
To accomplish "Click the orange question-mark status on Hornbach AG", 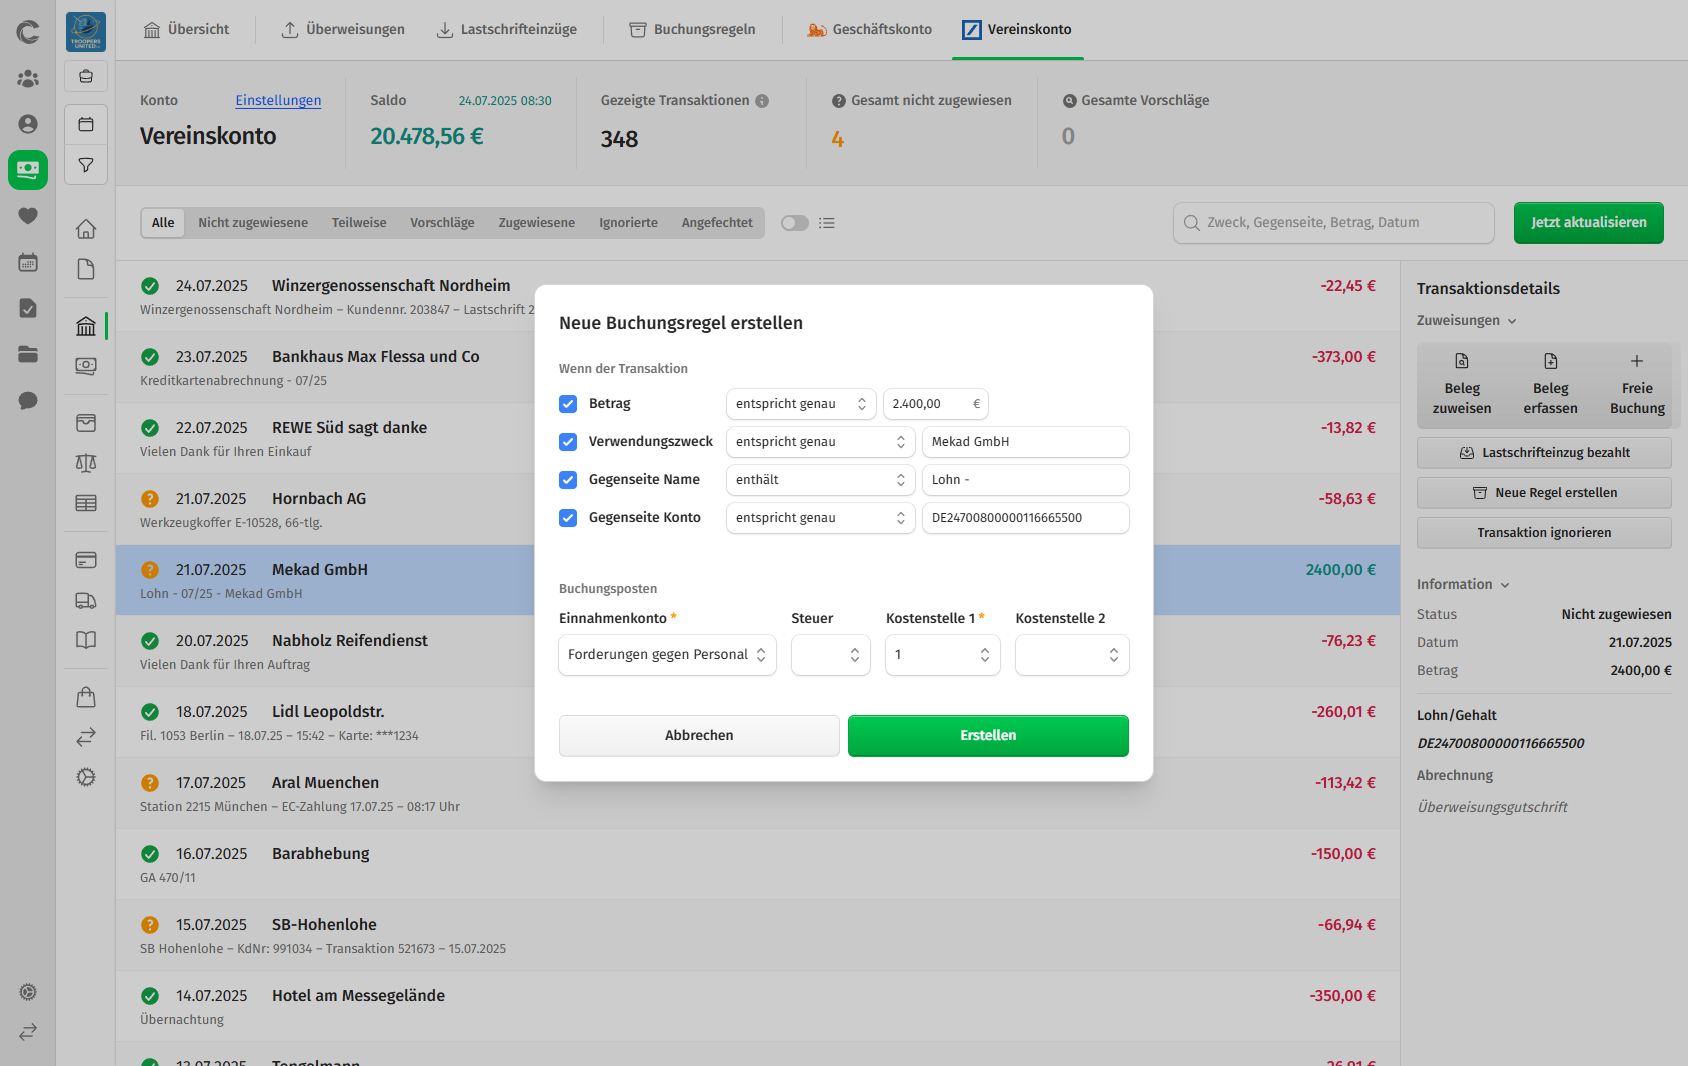I will pyautogui.click(x=150, y=499).
